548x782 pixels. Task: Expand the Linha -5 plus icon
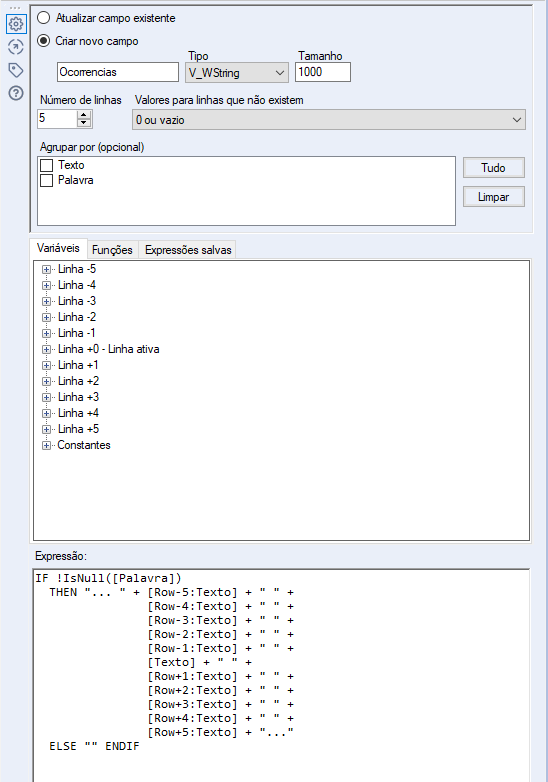[x=46, y=269]
